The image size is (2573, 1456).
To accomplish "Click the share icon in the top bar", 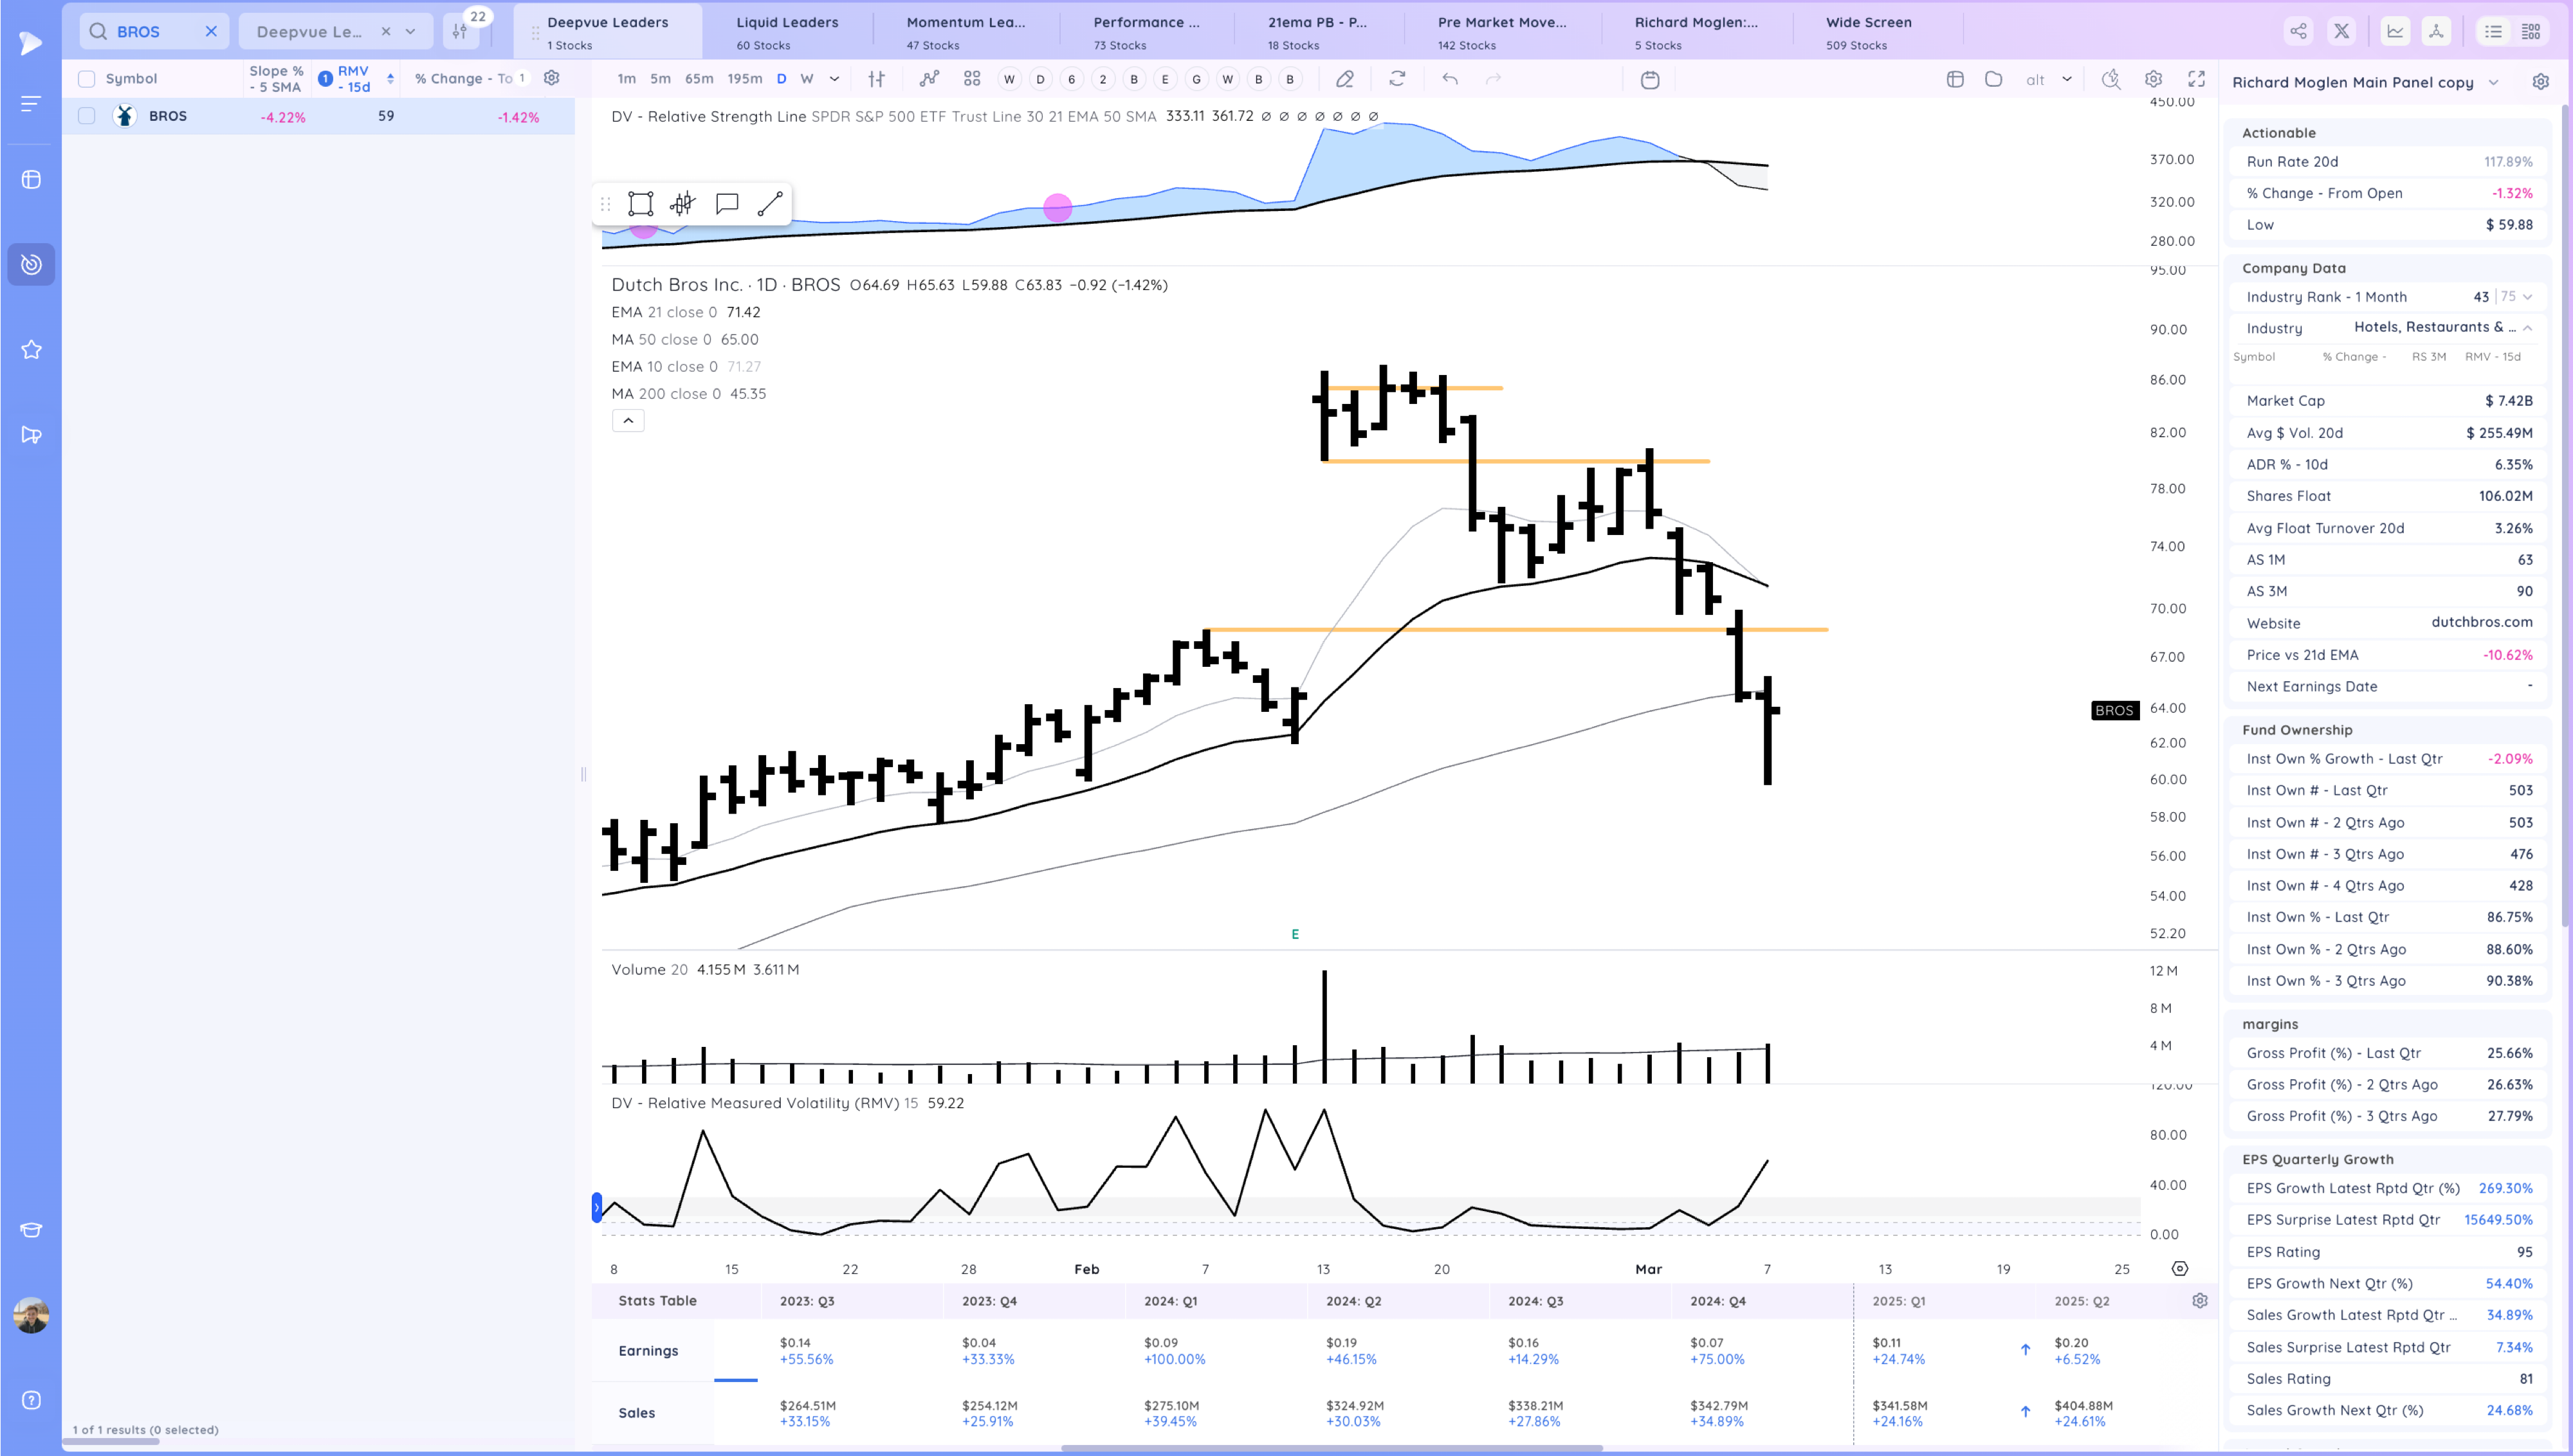I will point(2299,31).
